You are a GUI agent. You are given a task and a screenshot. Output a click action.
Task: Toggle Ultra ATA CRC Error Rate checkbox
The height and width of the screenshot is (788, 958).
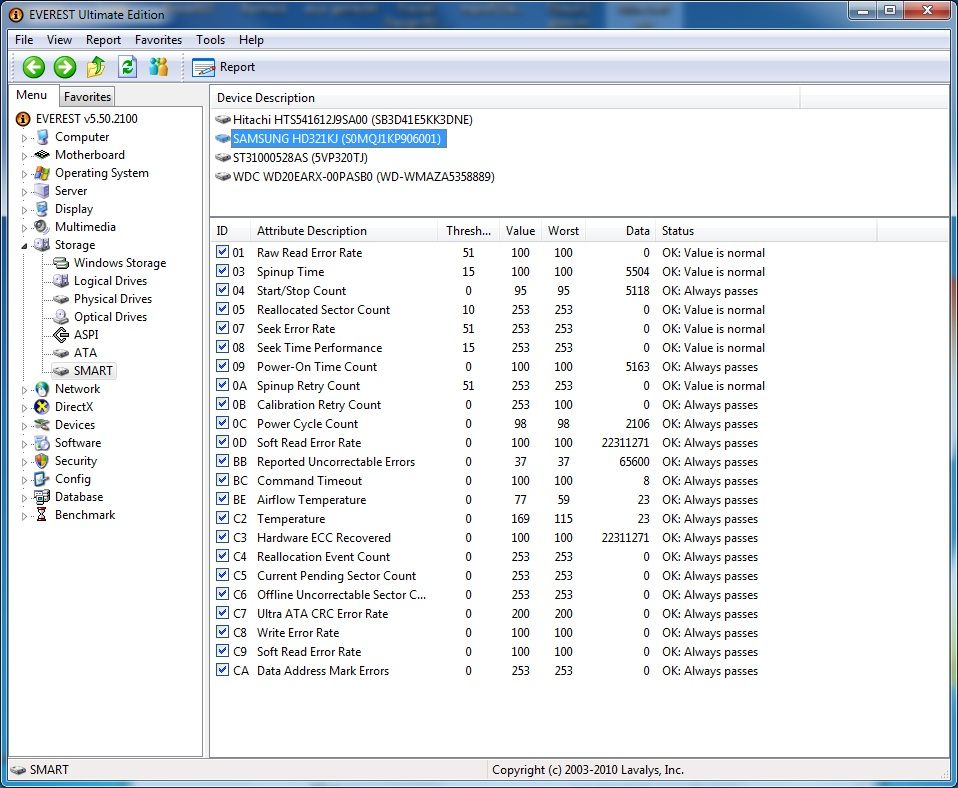[x=222, y=613]
